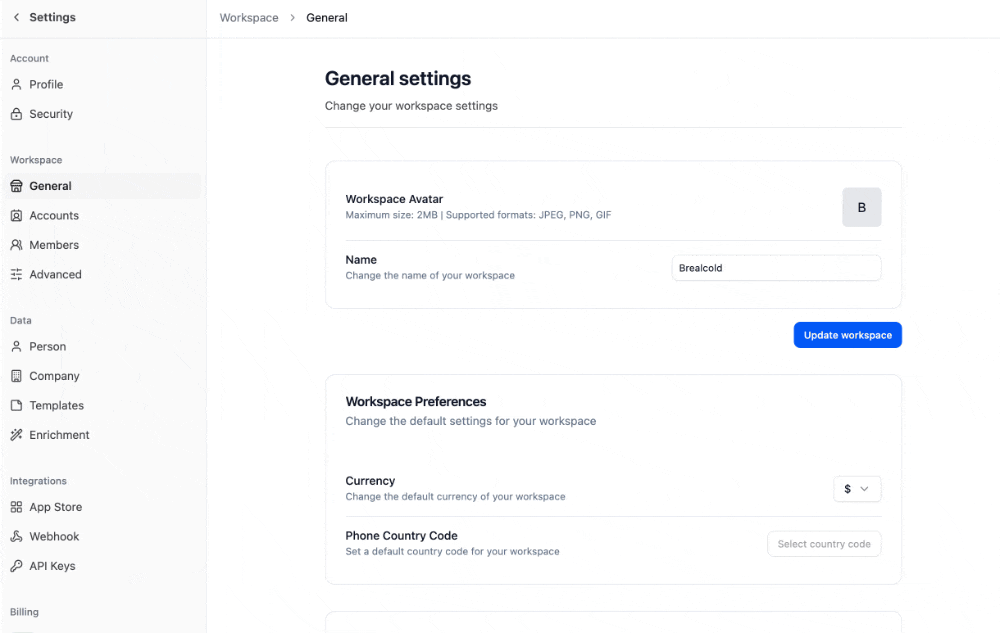Viewport: 1000px width, 633px height.
Task: Click the Currency label
Action: tap(371, 481)
